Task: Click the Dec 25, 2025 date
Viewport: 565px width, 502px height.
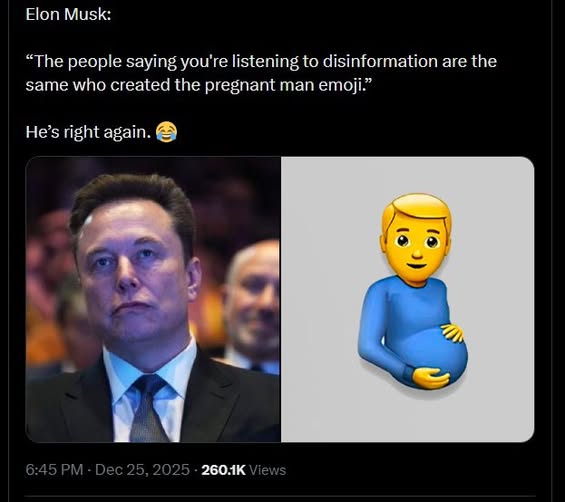Action: pyautogui.click(x=142, y=470)
